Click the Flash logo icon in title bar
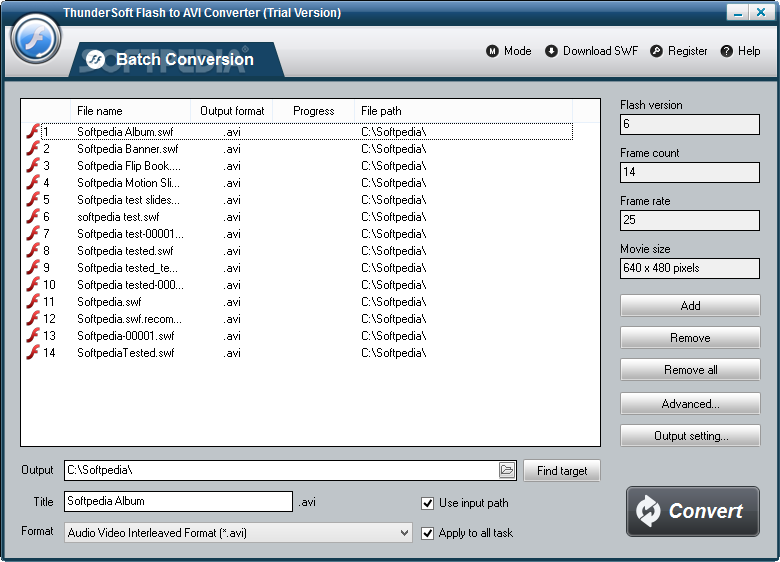The width and height of the screenshot is (780, 562). (36, 39)
